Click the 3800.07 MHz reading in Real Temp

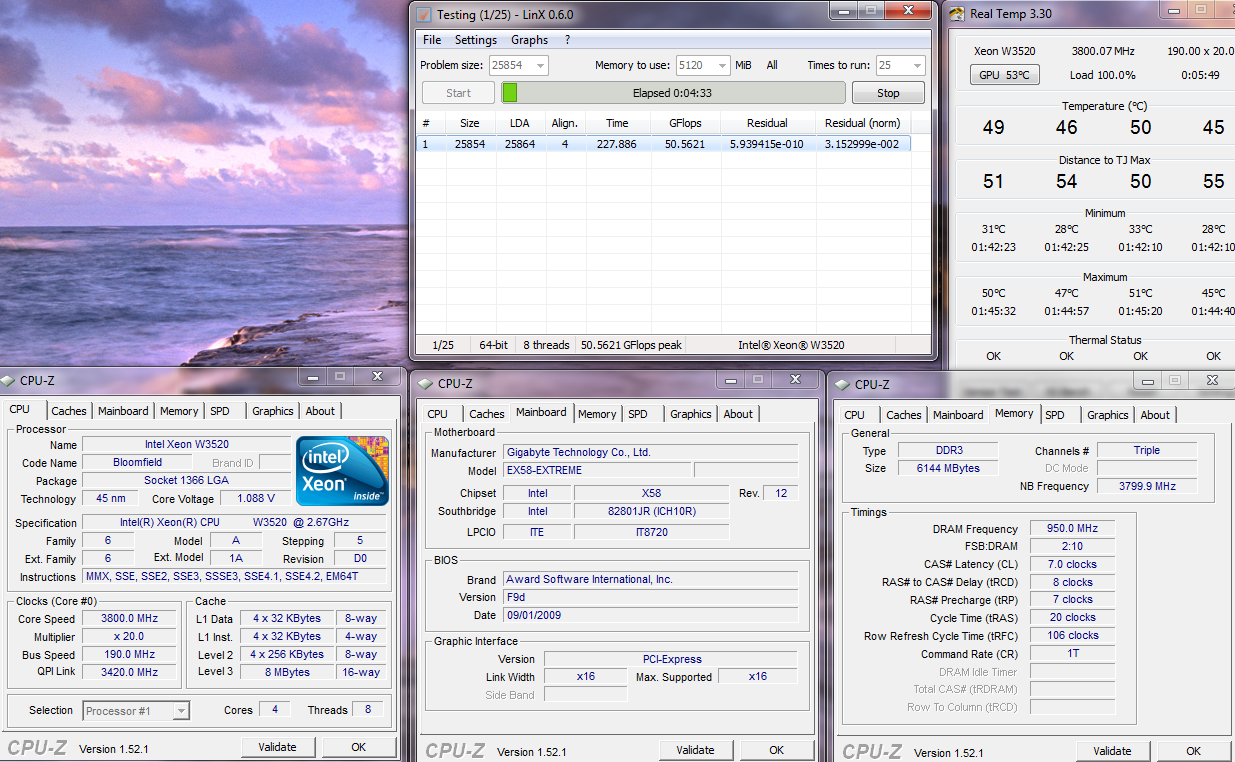click(1104, 50)
